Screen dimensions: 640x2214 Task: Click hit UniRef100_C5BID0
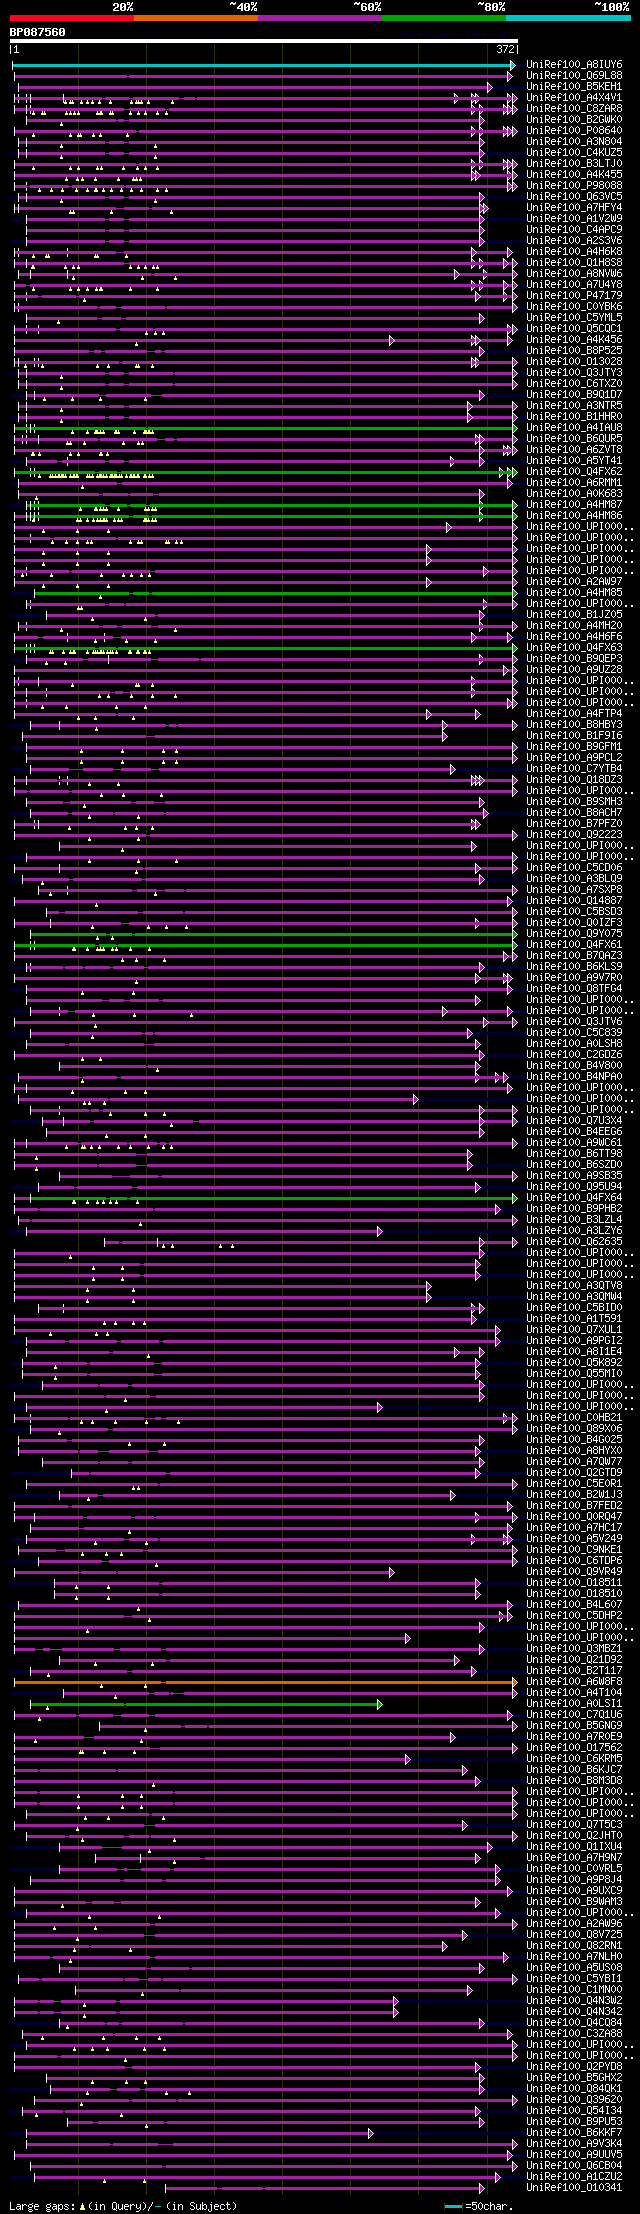point(574,1307)
